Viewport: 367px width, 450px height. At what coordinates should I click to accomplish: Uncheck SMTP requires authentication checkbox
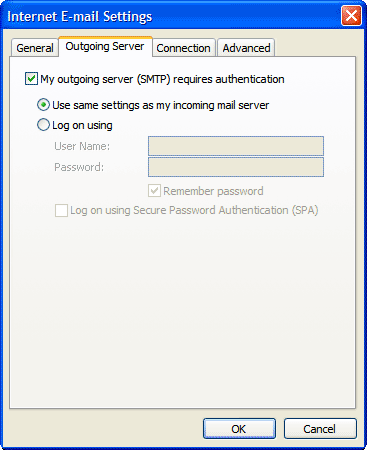tap(31, 79)
